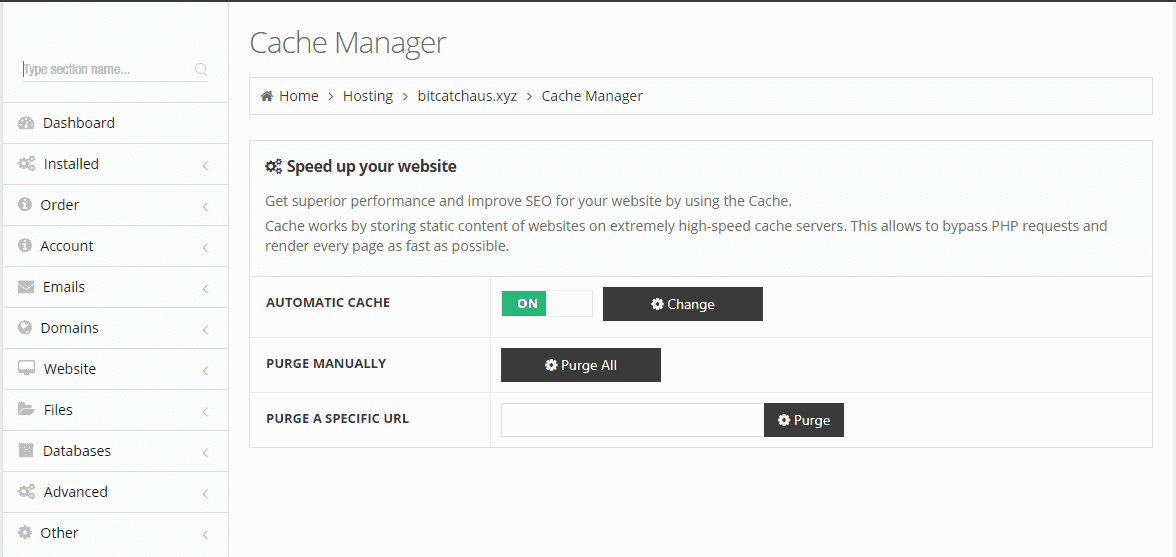The width and height of the screenshot is (1176, 557).
Task: Toggle the Automatic Cache ON switch
Action: 547,304
